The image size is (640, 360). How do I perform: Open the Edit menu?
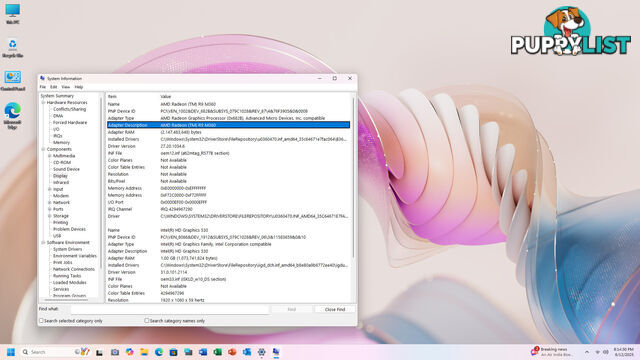(x=53, y=87)
